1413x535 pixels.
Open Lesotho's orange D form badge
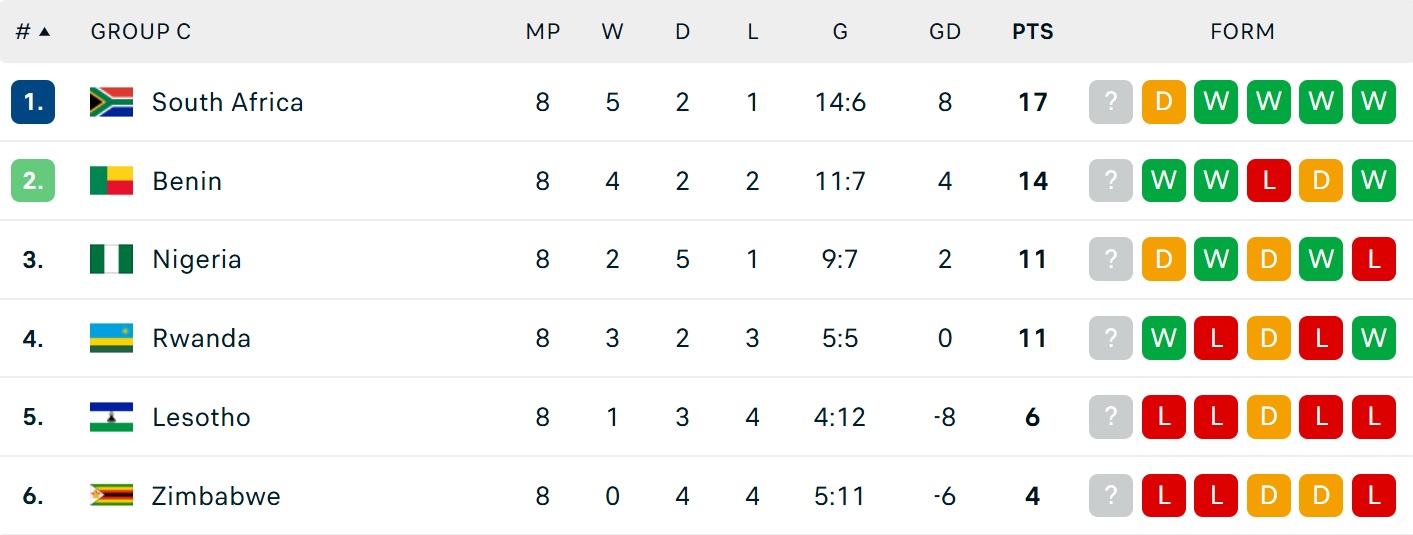pyautogui.click(x=1269, y=417)
